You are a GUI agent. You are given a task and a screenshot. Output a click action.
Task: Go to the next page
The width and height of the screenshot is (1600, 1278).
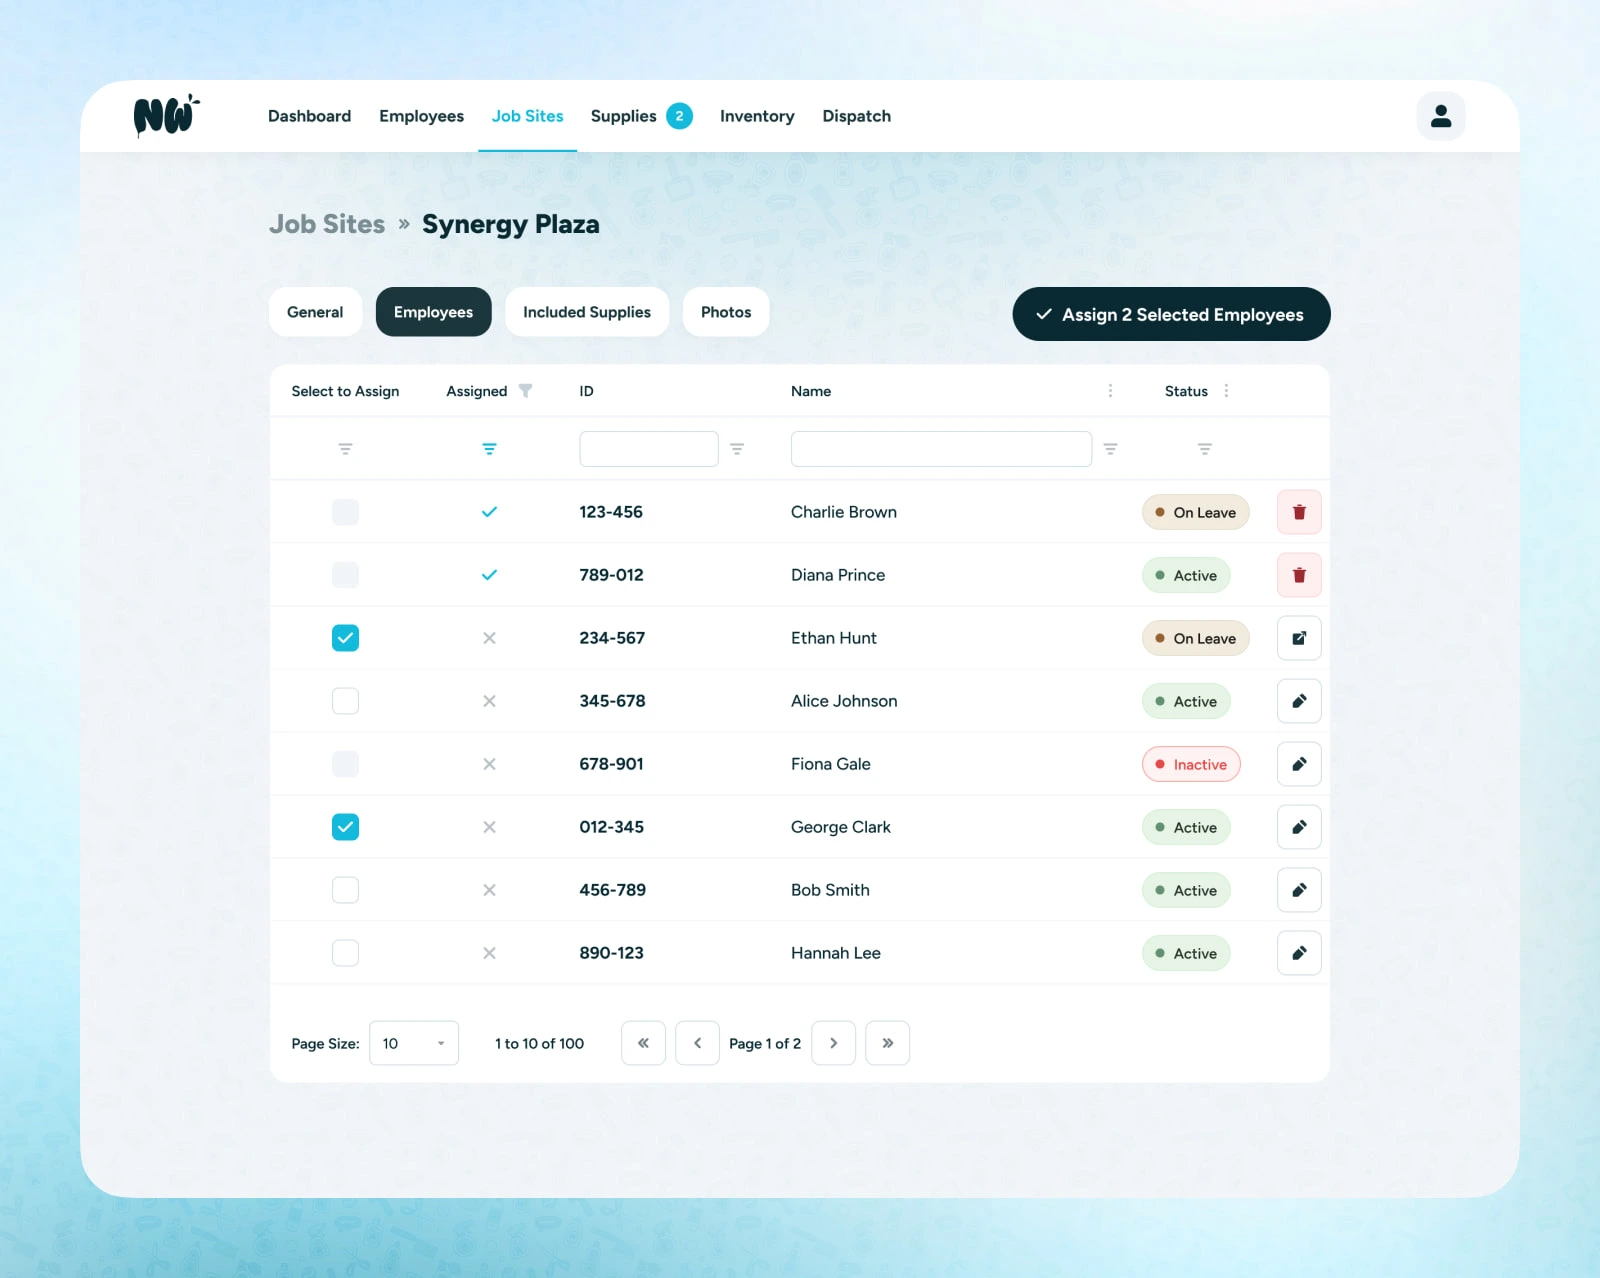[833, 1043]
